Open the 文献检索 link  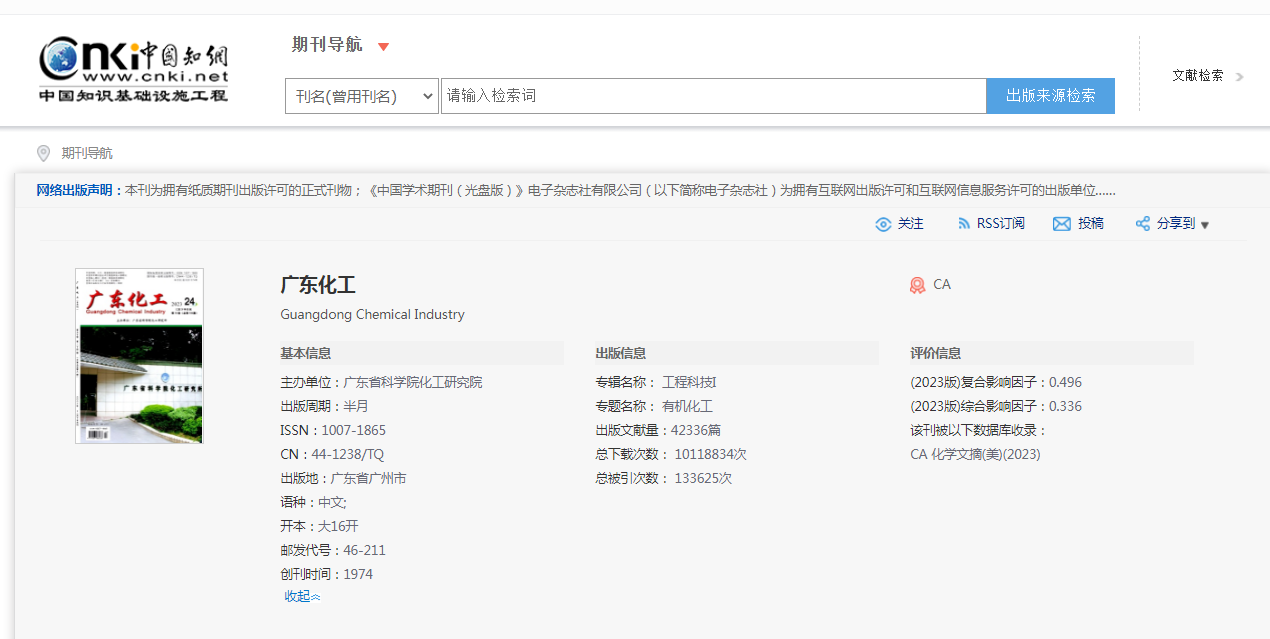(1197, 75)
